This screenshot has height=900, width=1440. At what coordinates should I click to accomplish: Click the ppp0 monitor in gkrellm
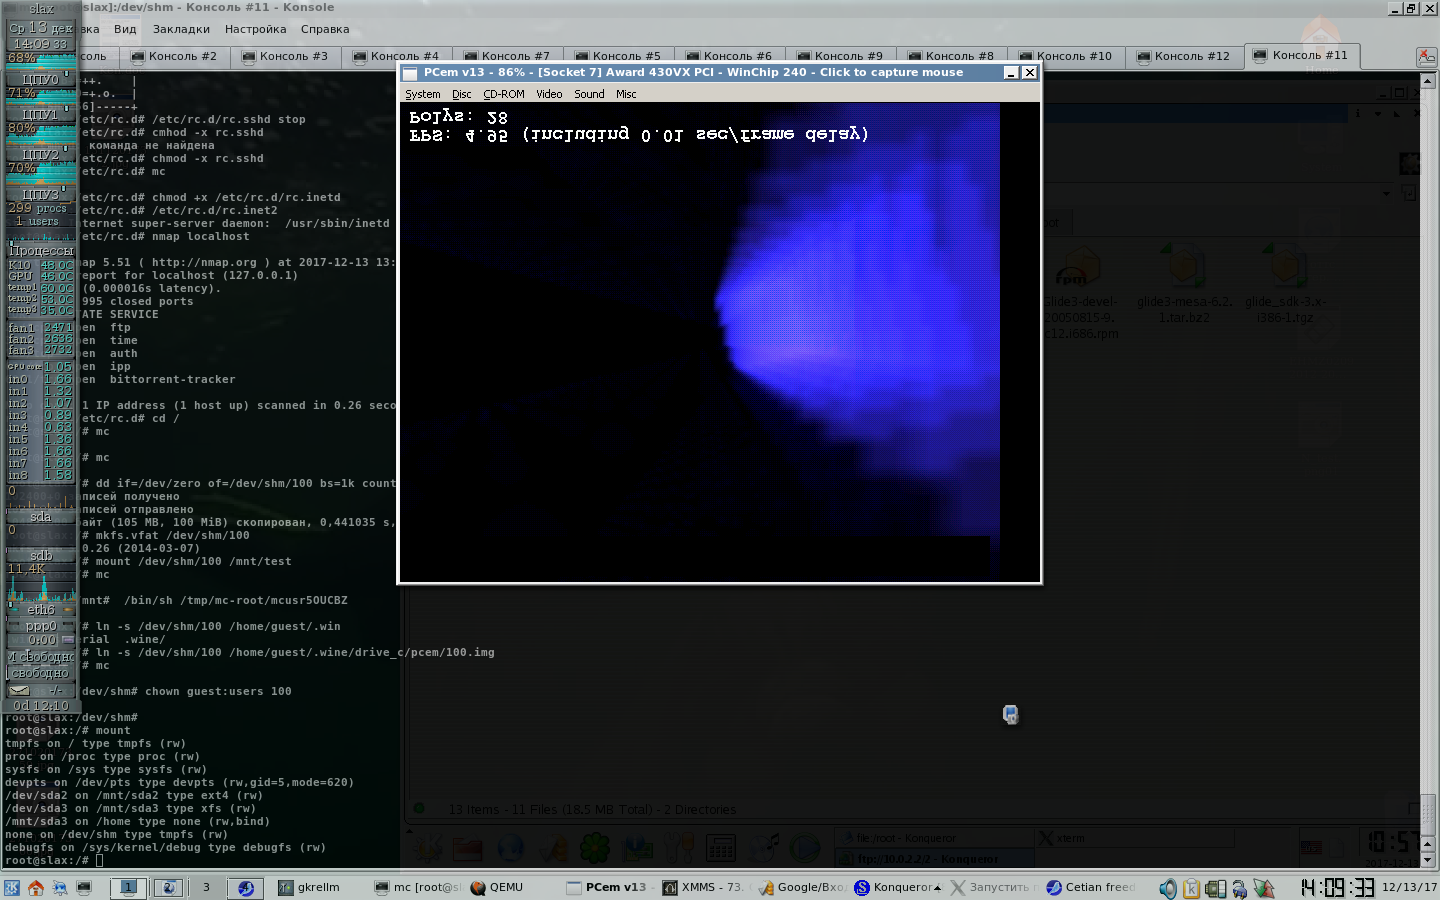(40, 626)
